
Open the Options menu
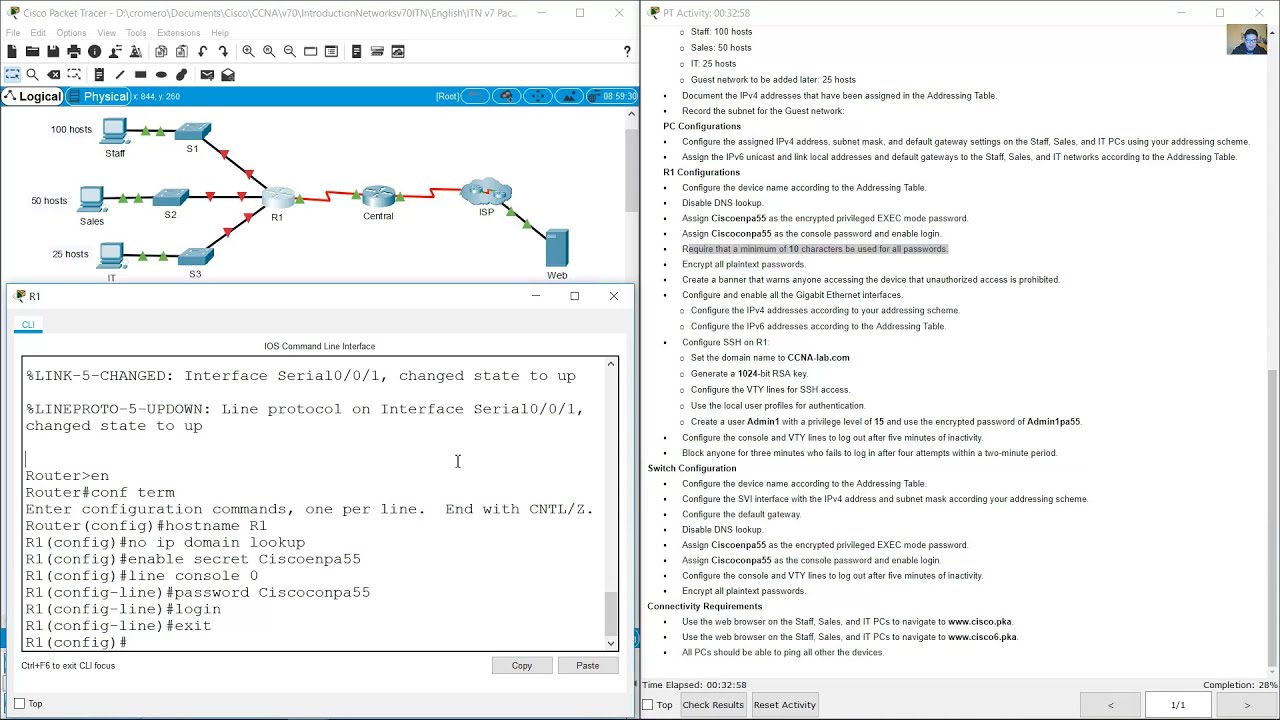tap(71, 33)
